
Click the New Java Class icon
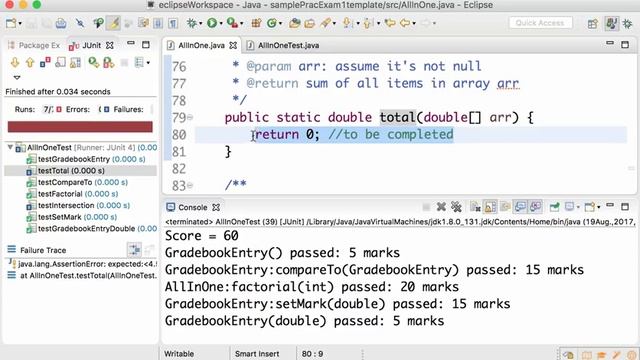point(272,23)
